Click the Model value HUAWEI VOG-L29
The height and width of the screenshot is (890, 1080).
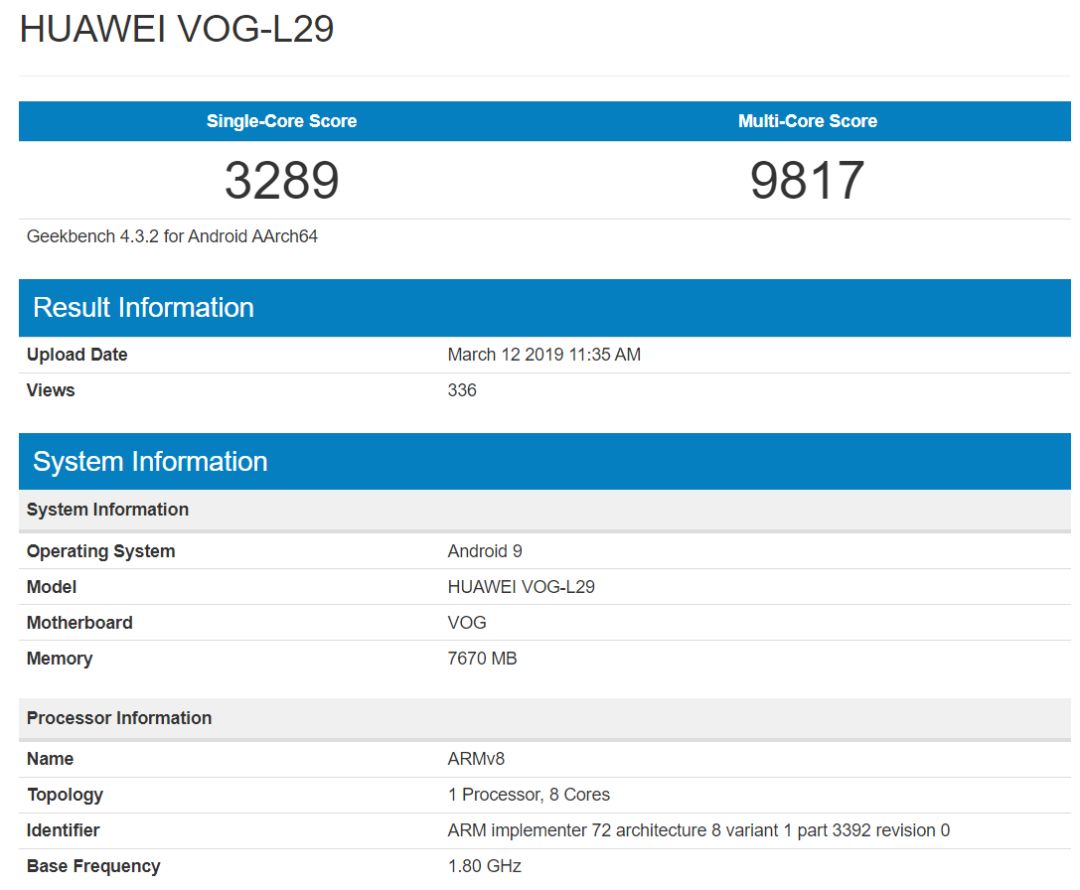point(521,587)
